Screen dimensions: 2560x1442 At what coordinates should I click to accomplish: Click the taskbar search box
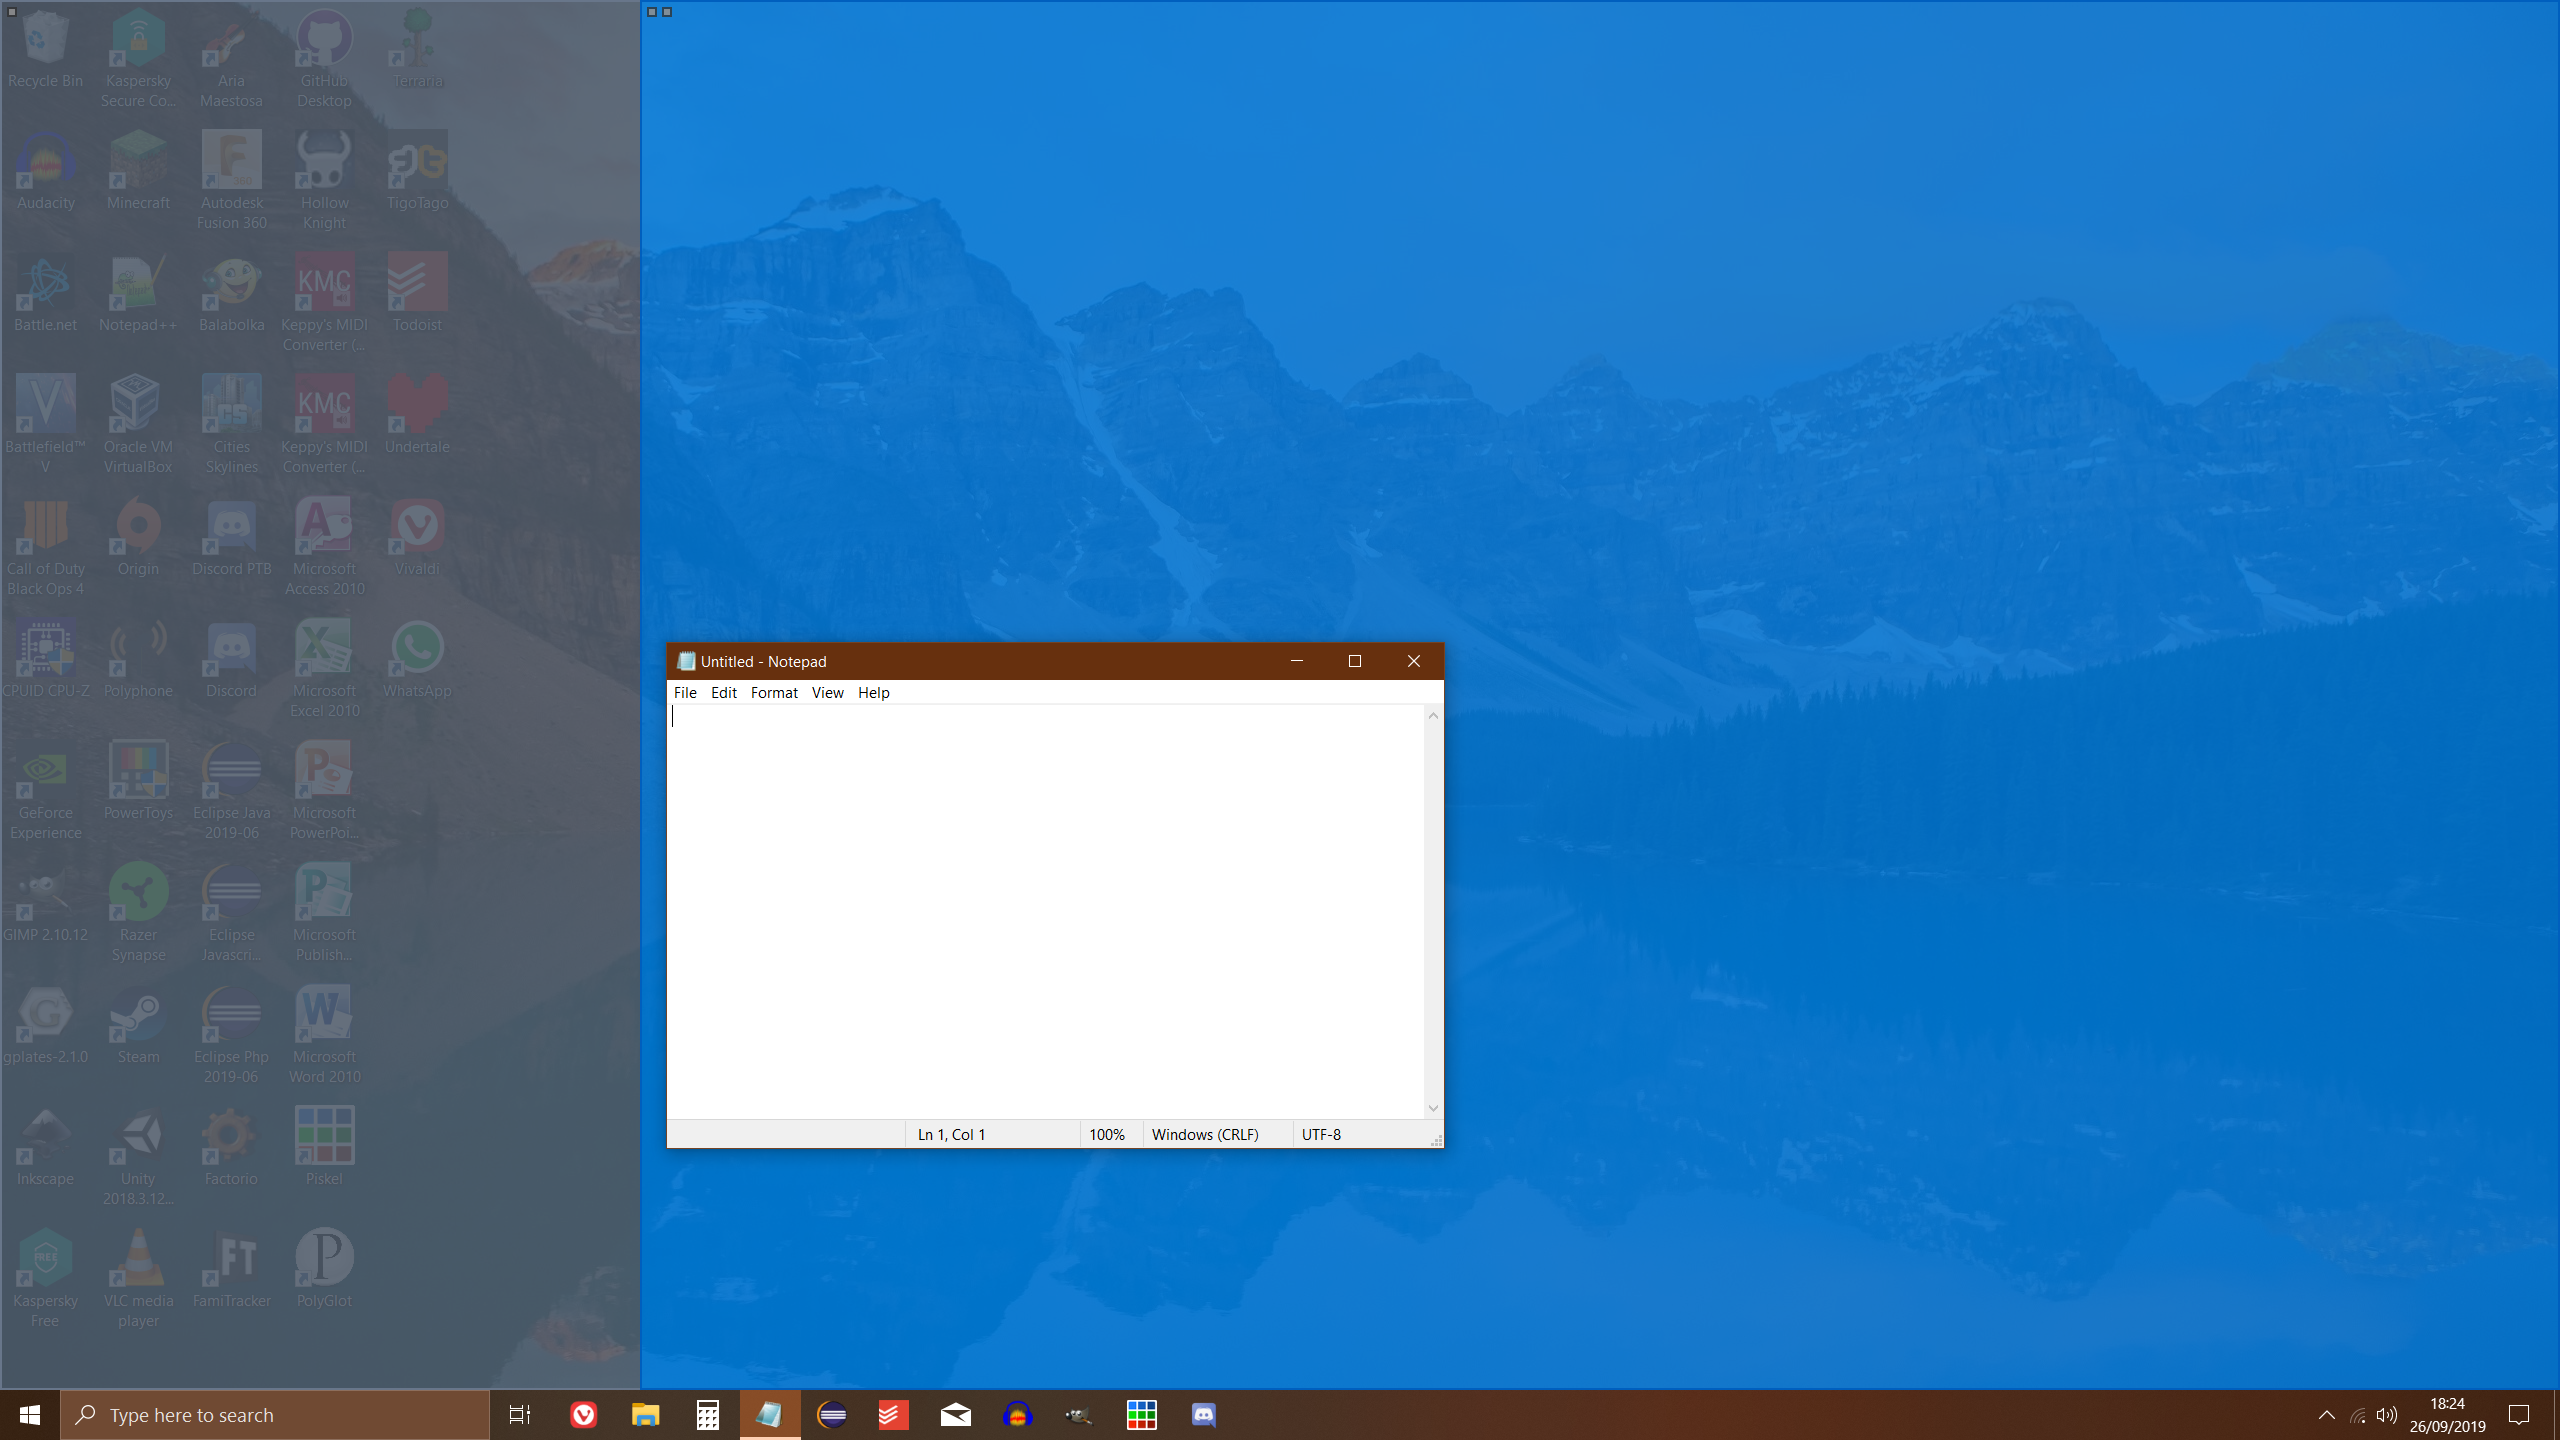coord(275,1414)
